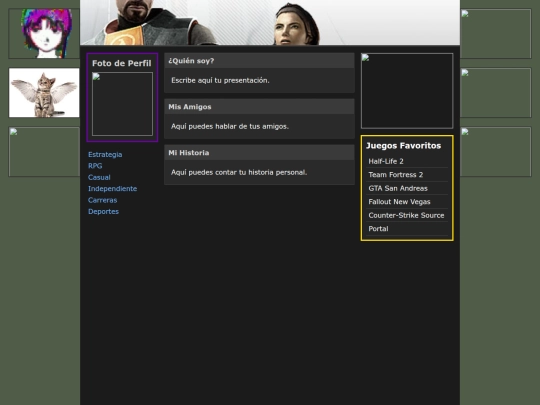Go to the Casual games link
The image size is (540, 405).
[x=99, y=177]
